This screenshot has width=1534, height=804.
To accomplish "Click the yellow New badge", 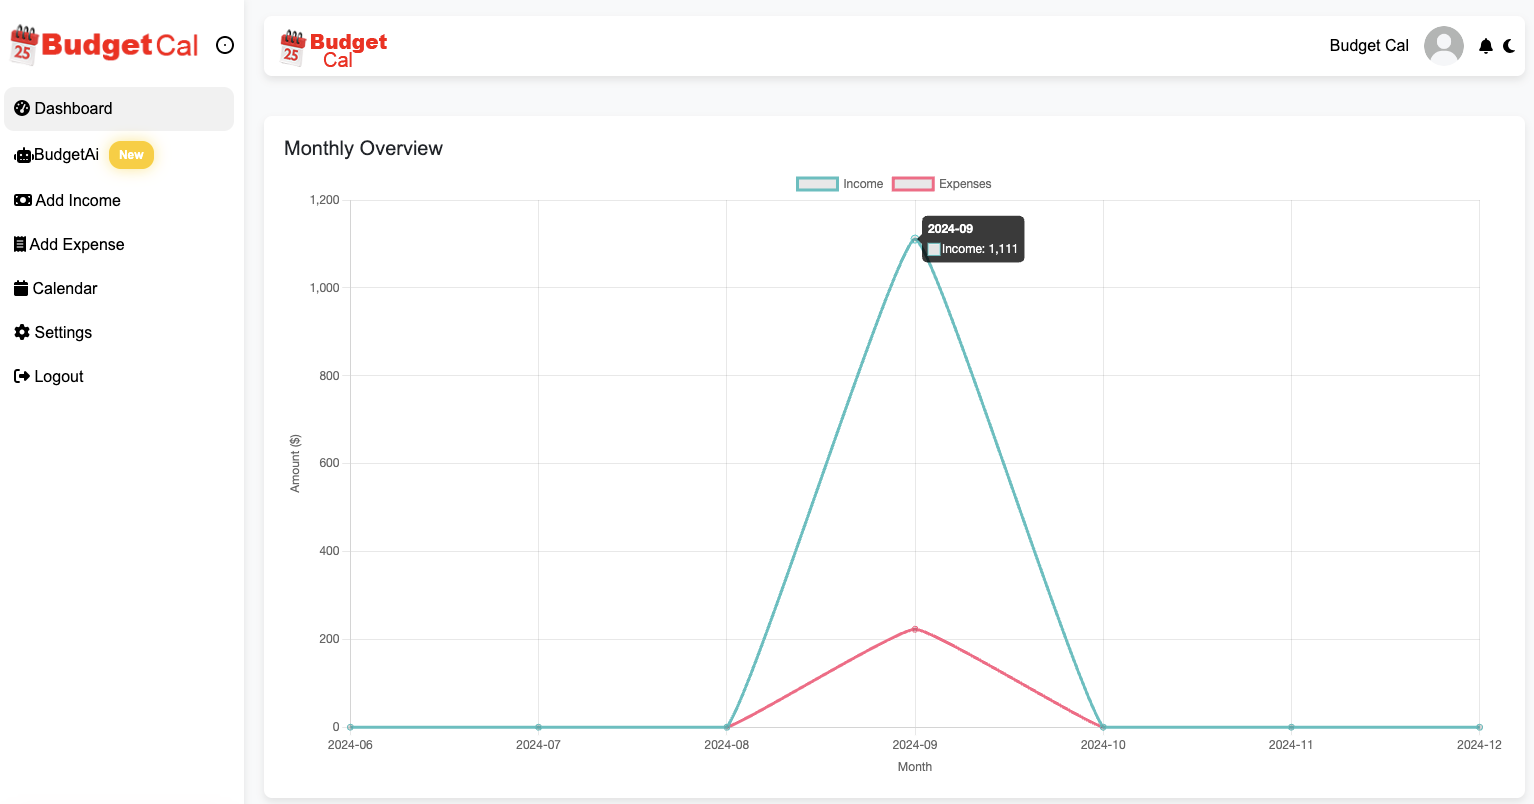I will click(x=131, y=155).
